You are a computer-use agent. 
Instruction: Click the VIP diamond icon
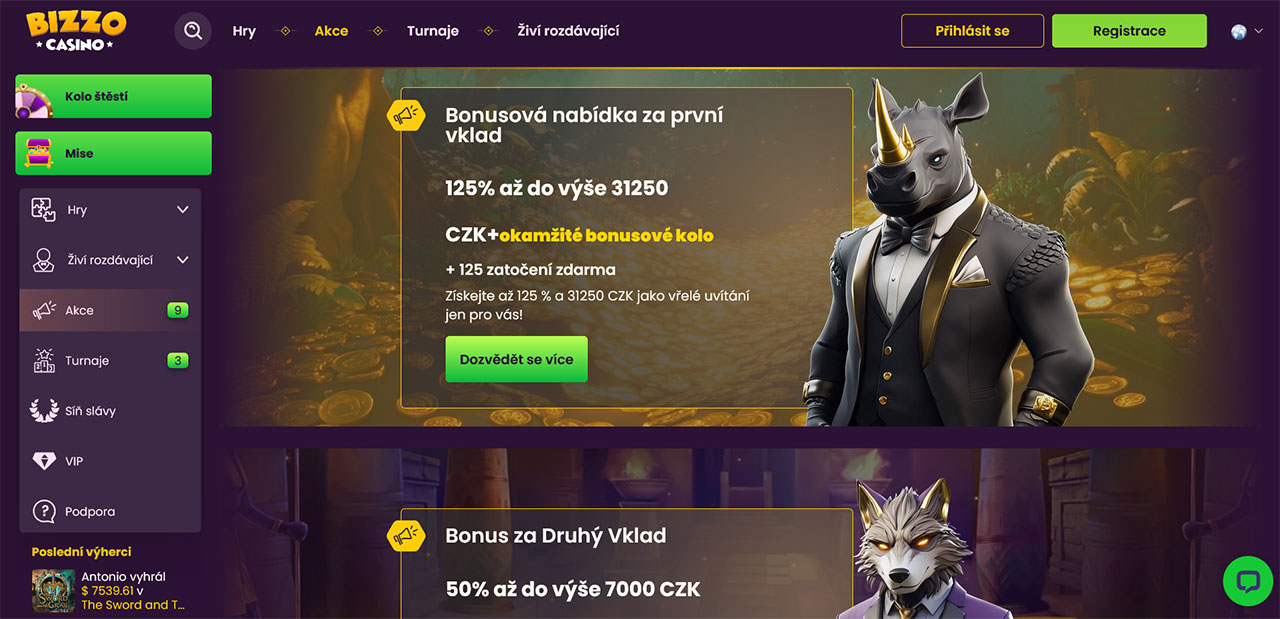(44, 461)
